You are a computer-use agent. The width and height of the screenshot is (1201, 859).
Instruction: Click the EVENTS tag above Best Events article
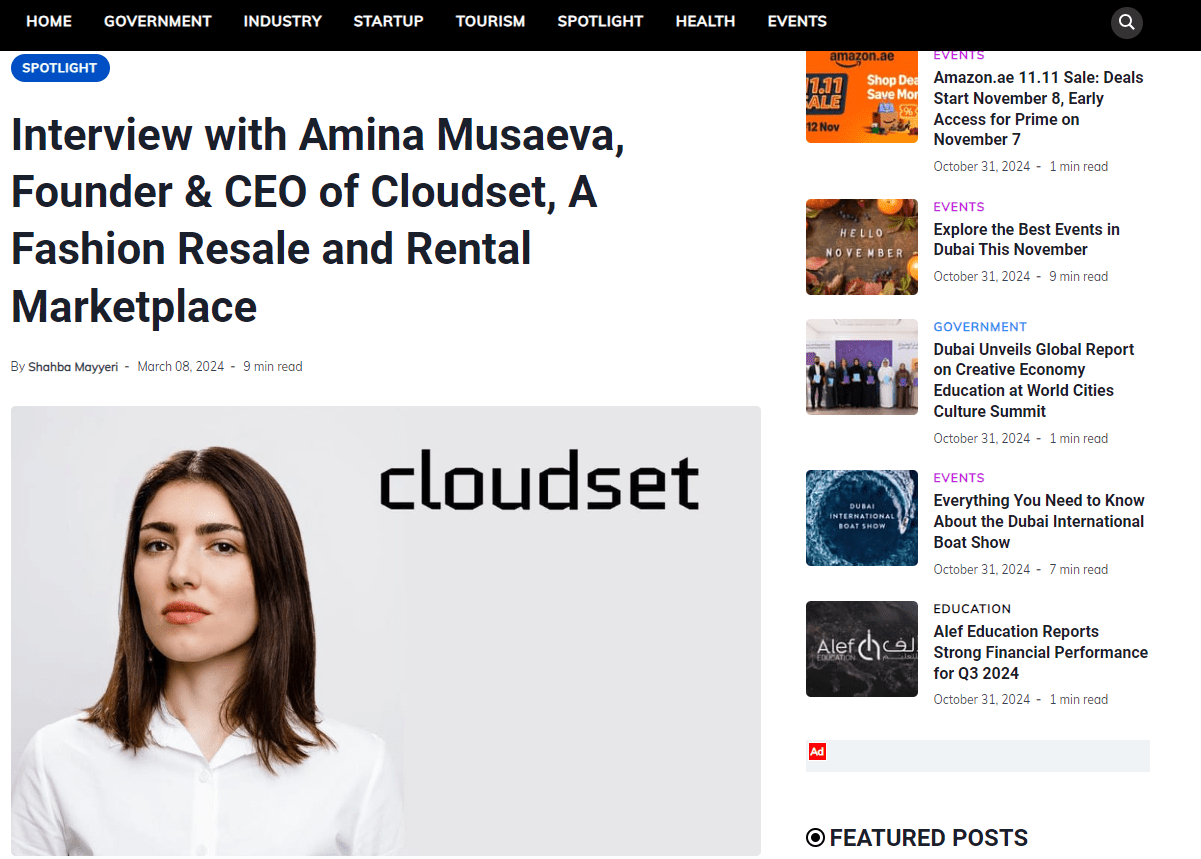coord(959,207)
